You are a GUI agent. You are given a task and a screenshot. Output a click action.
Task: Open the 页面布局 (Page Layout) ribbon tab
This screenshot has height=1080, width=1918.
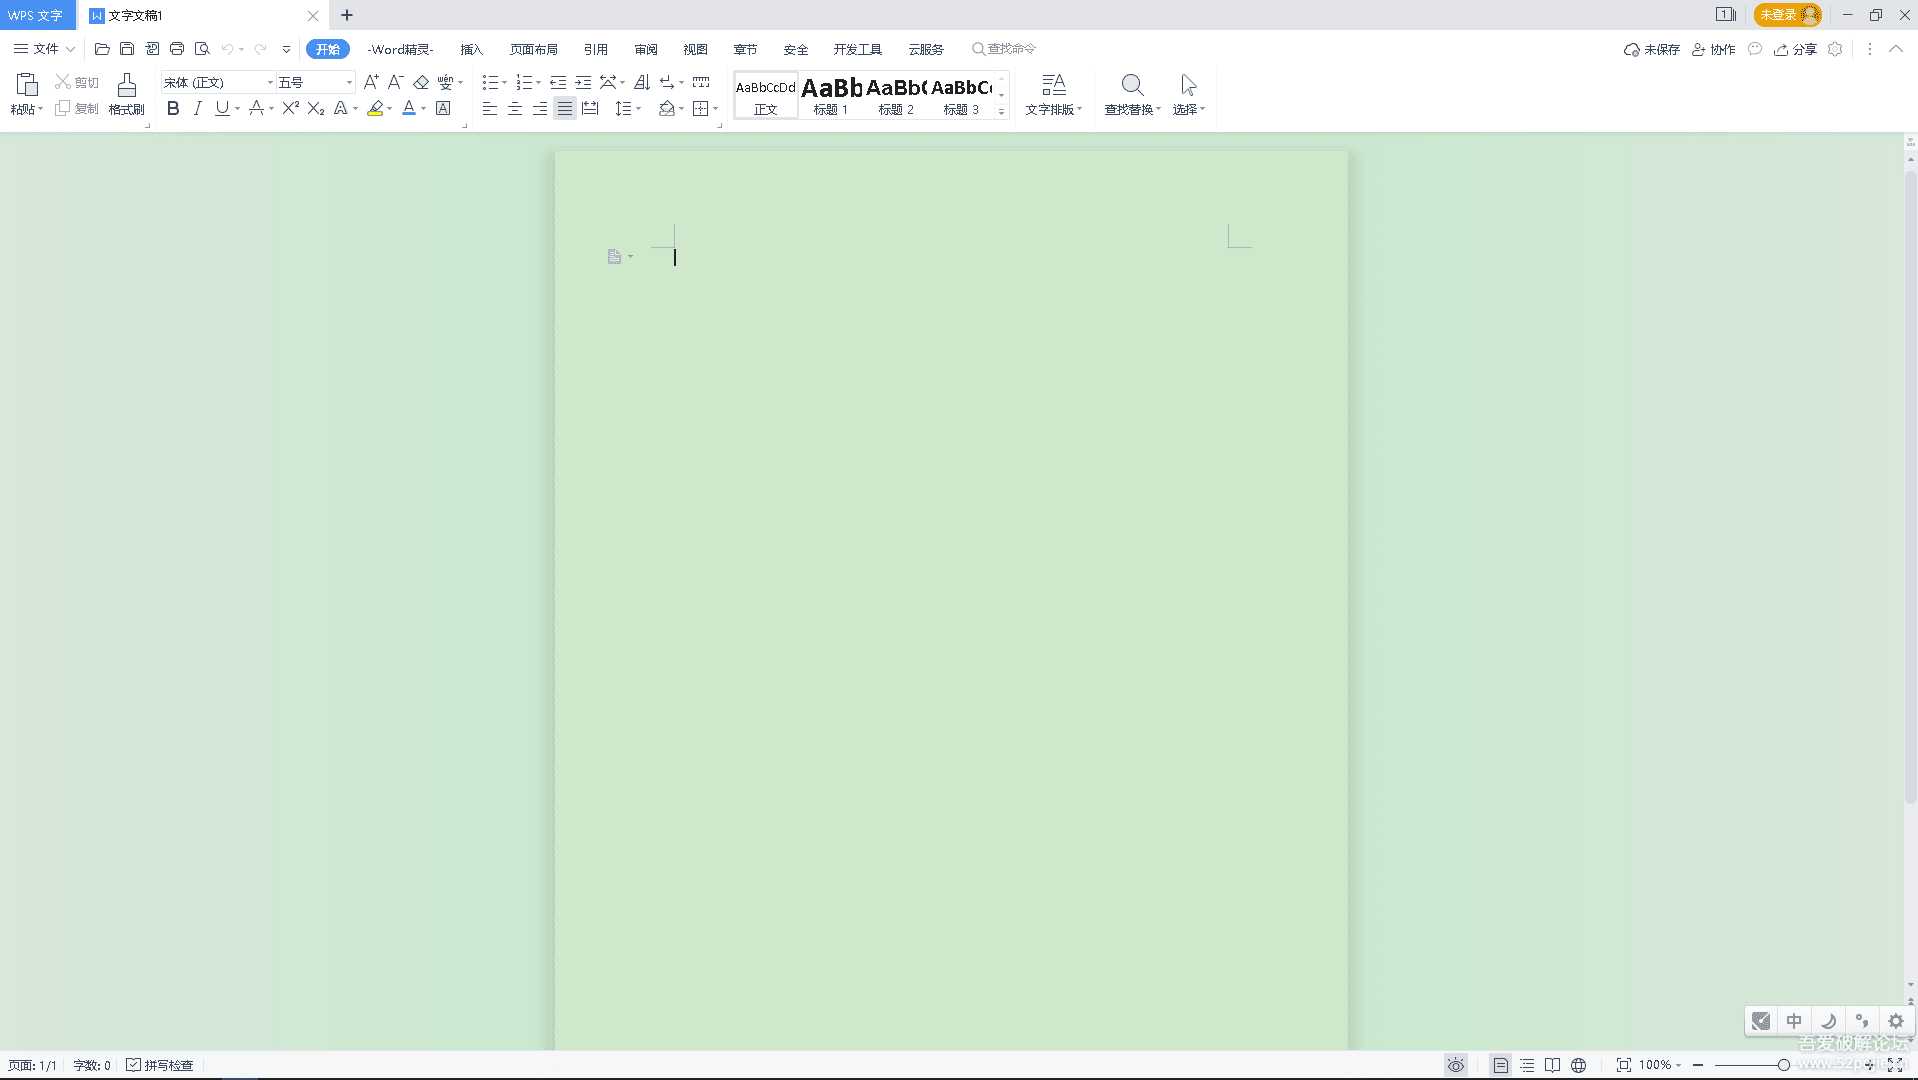533,49
